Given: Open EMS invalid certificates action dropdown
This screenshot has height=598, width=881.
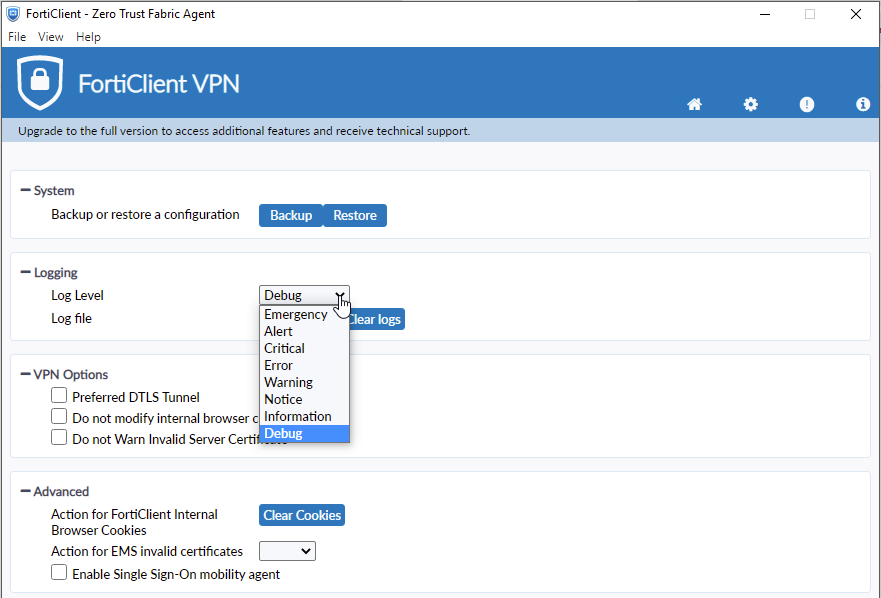Looking at the screenshot, I should click(x=287, y=551).
